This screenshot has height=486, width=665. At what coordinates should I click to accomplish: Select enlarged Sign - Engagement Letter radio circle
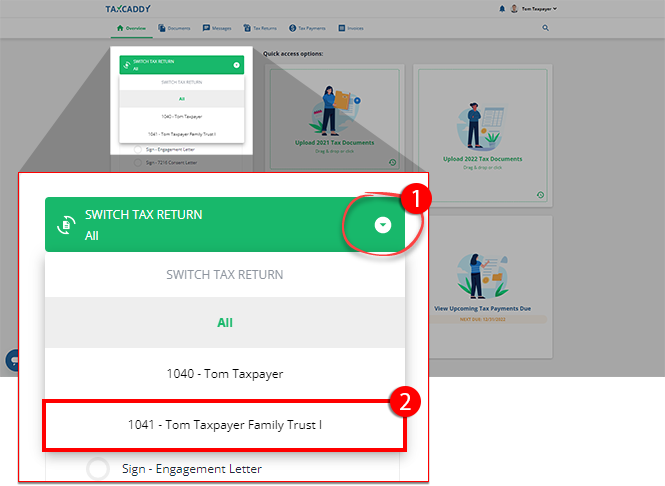[98, 469]
